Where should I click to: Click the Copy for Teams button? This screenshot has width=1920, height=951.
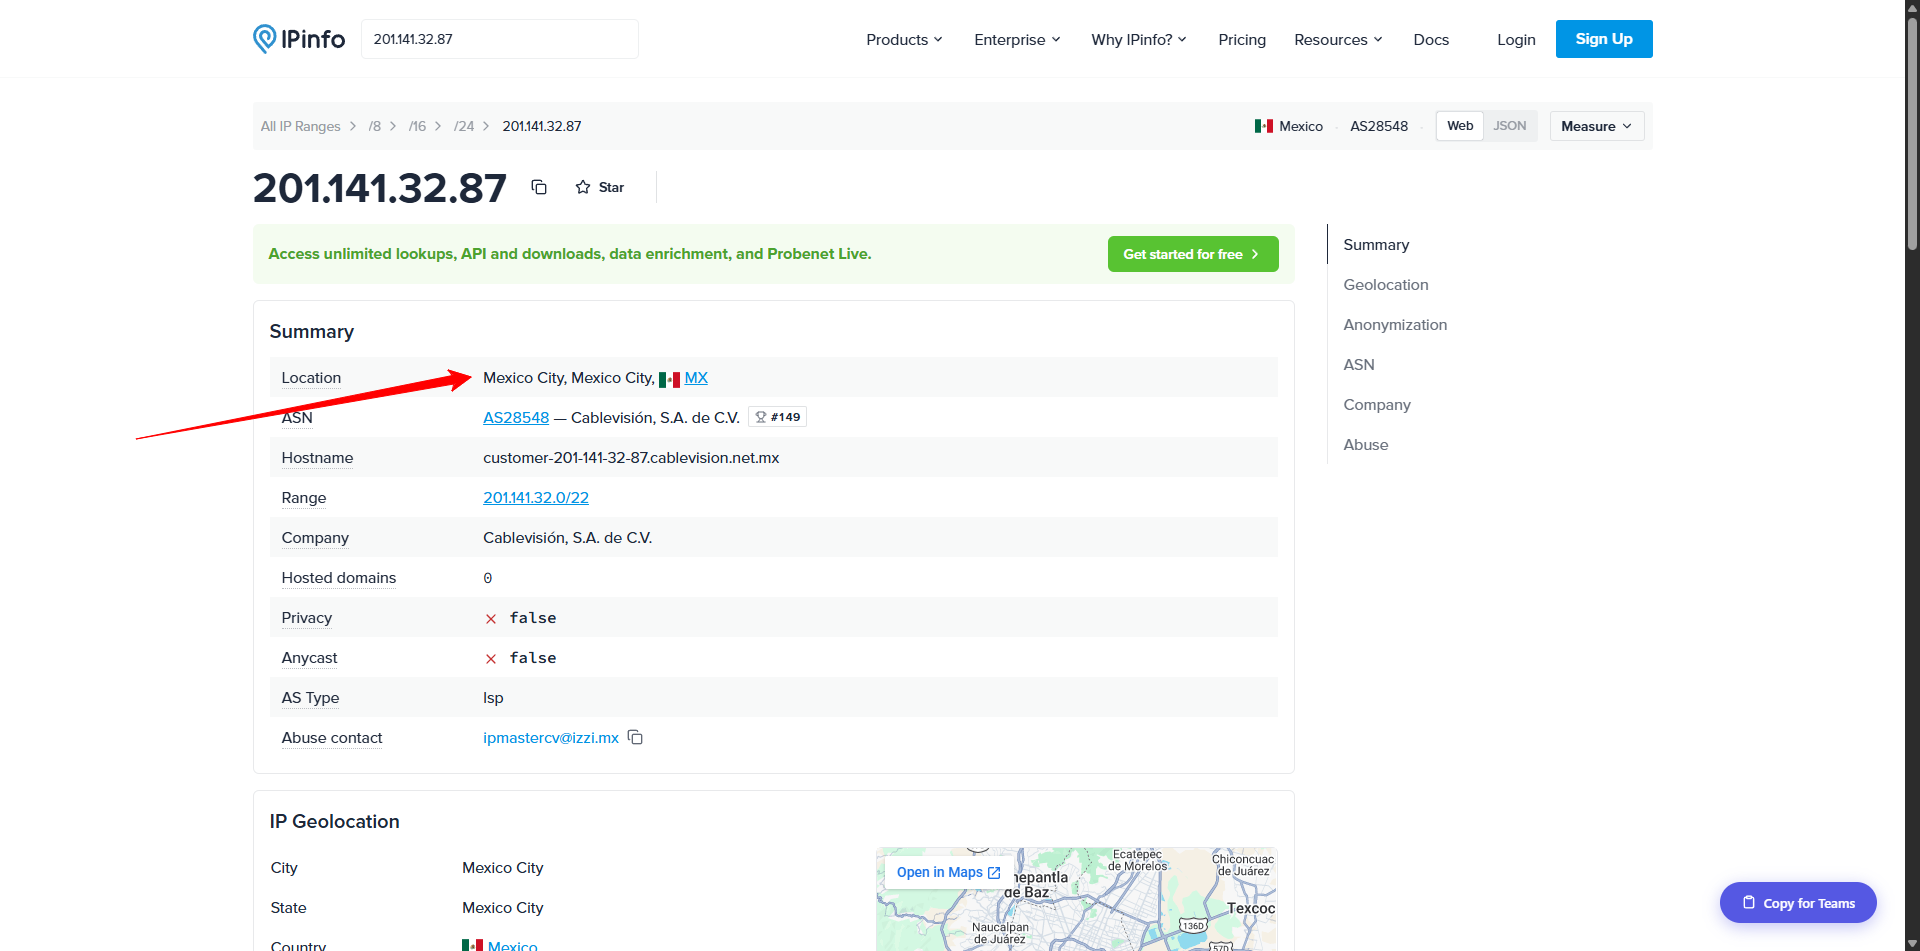point(1798,903)
